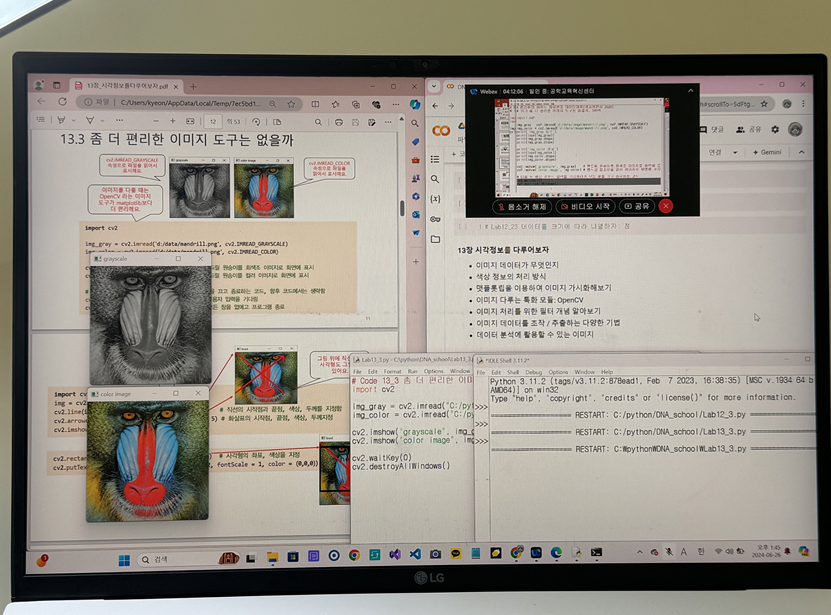The width and height of the screenshot is (831, 615).
Task: Open the PDF table of contents icon
Action: click(x=40, y=120)
